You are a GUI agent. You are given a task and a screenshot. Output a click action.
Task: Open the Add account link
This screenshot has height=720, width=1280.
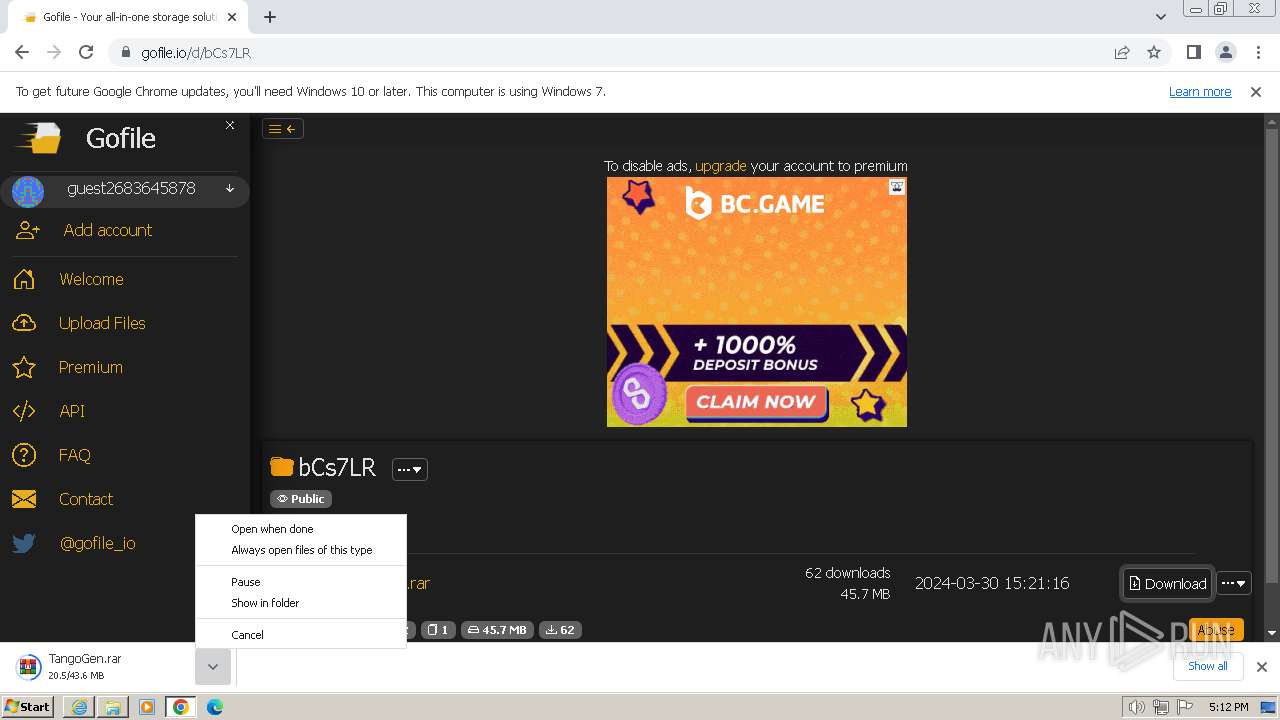click(108, 230)
